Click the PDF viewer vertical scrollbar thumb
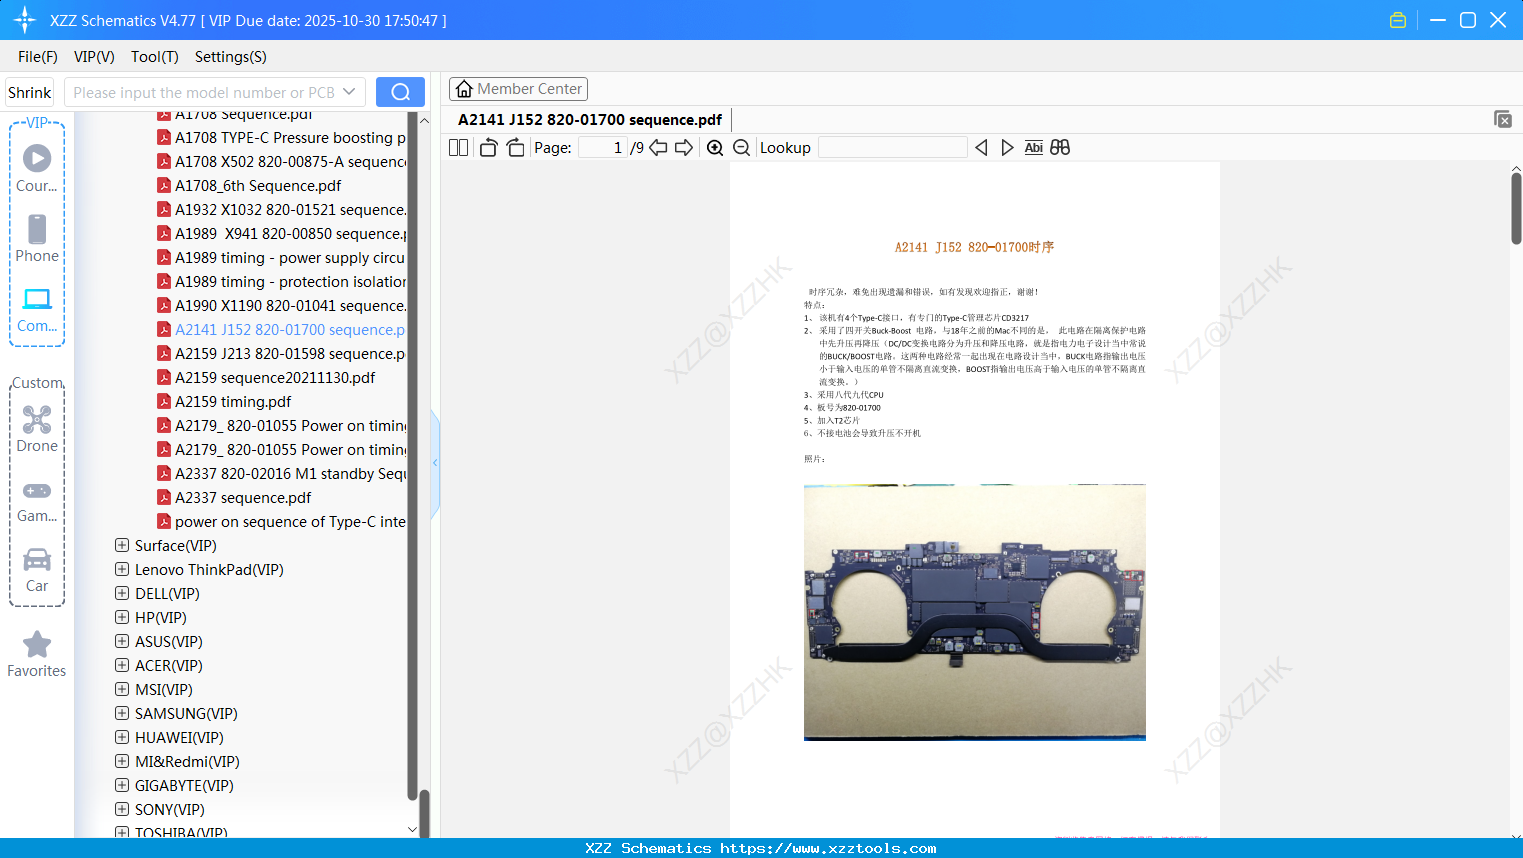The width and height of the screenshot is (1523, 858). click(1516, 209)
